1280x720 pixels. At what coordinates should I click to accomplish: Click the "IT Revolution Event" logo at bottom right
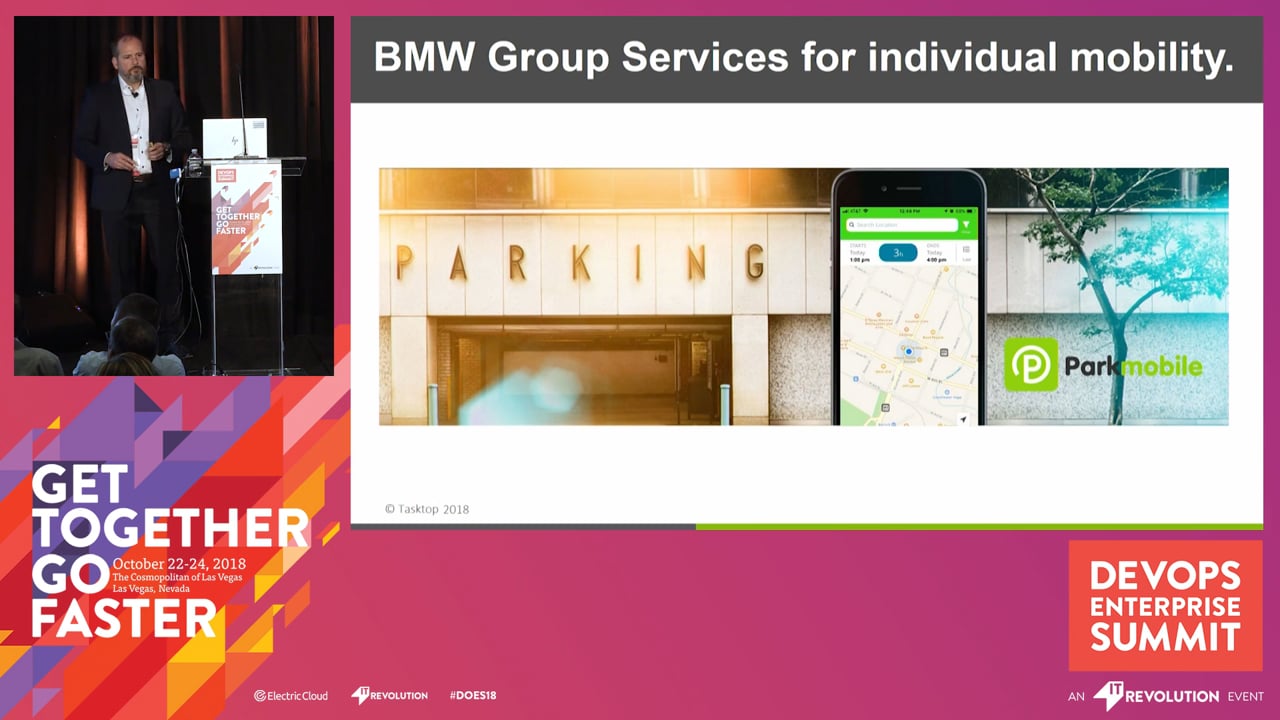[x=1166, y=696]
